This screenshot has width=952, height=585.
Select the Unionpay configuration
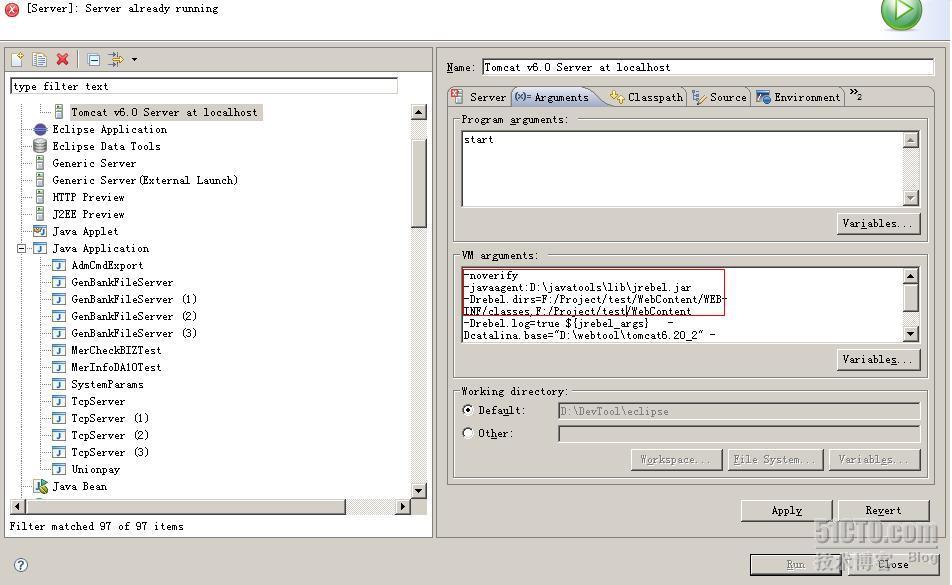pyautogui.click(x=96, y=469)
